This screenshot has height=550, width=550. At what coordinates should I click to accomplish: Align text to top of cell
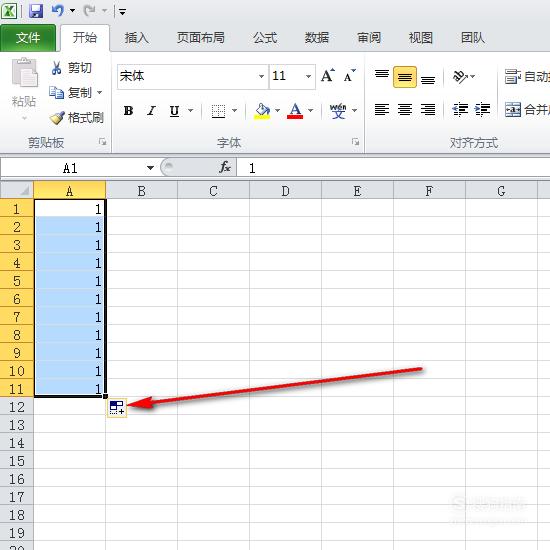pyautogui.click(x=382, y=76)
